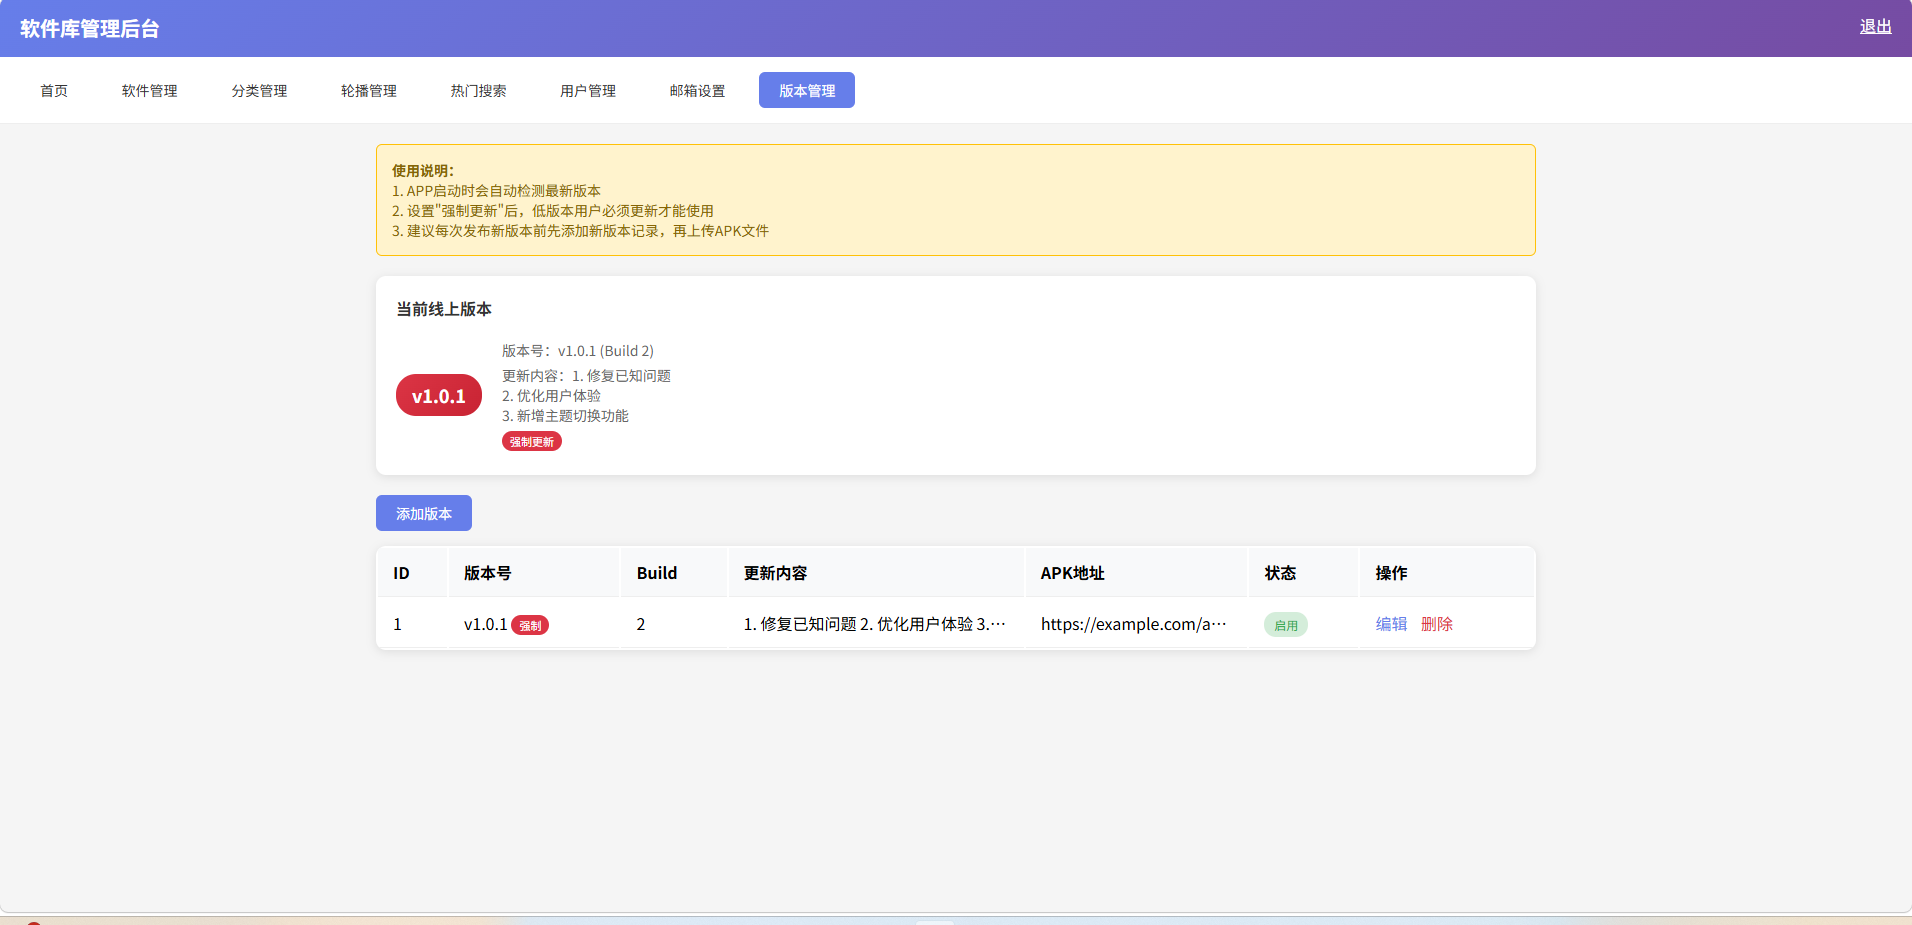This screenshot has height=925, width=1912.
Task: Select the 版本管理 tab
Action: coord(806,90)
